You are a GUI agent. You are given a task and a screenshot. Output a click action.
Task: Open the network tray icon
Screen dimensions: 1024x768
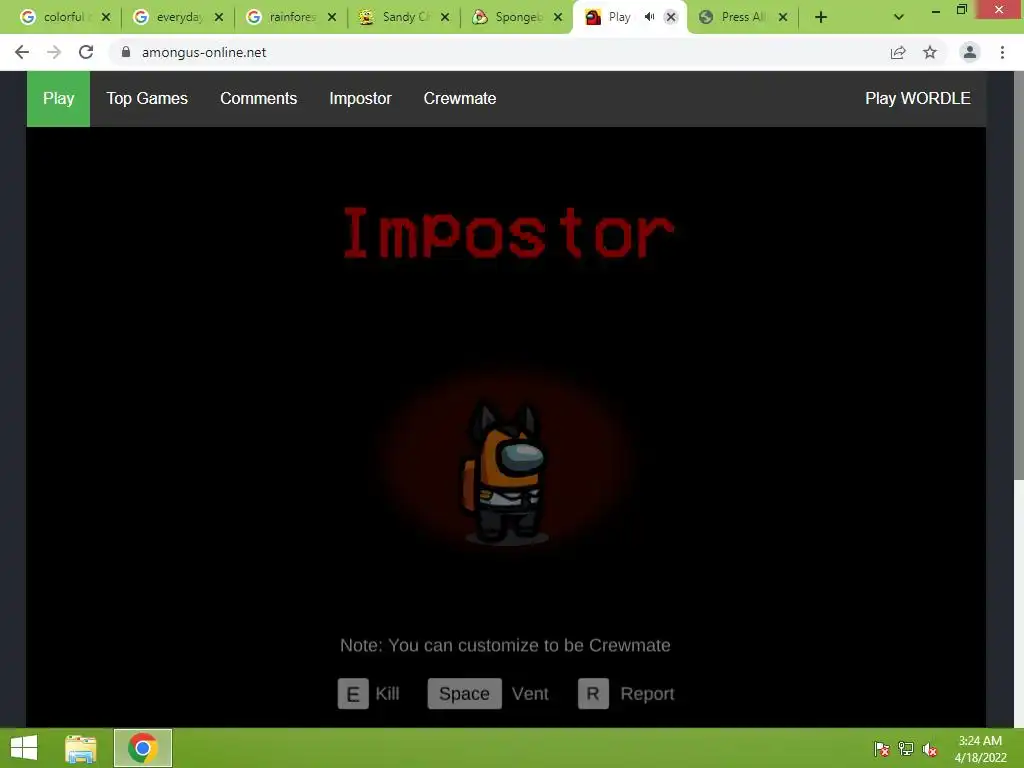pyautogui.click(x=906, y=749)
